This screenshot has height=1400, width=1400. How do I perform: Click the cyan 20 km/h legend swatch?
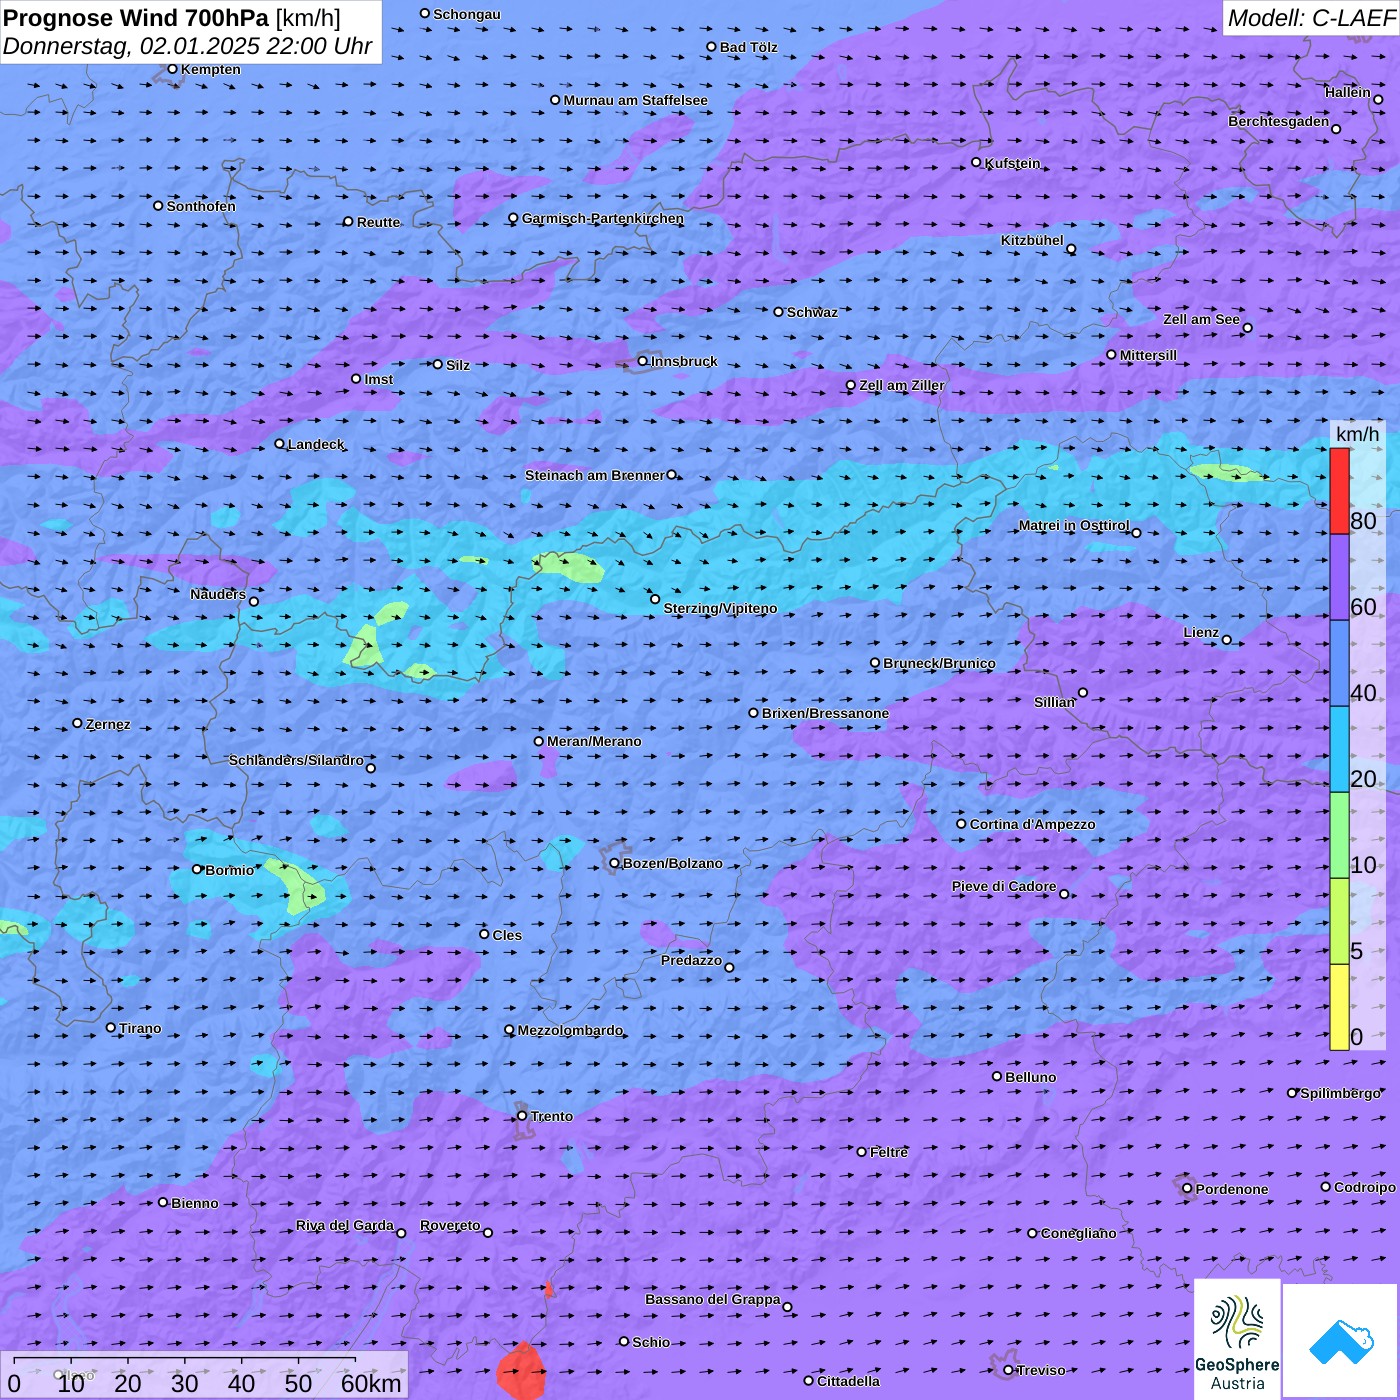pyautogui.click(x=1339, y=749)
